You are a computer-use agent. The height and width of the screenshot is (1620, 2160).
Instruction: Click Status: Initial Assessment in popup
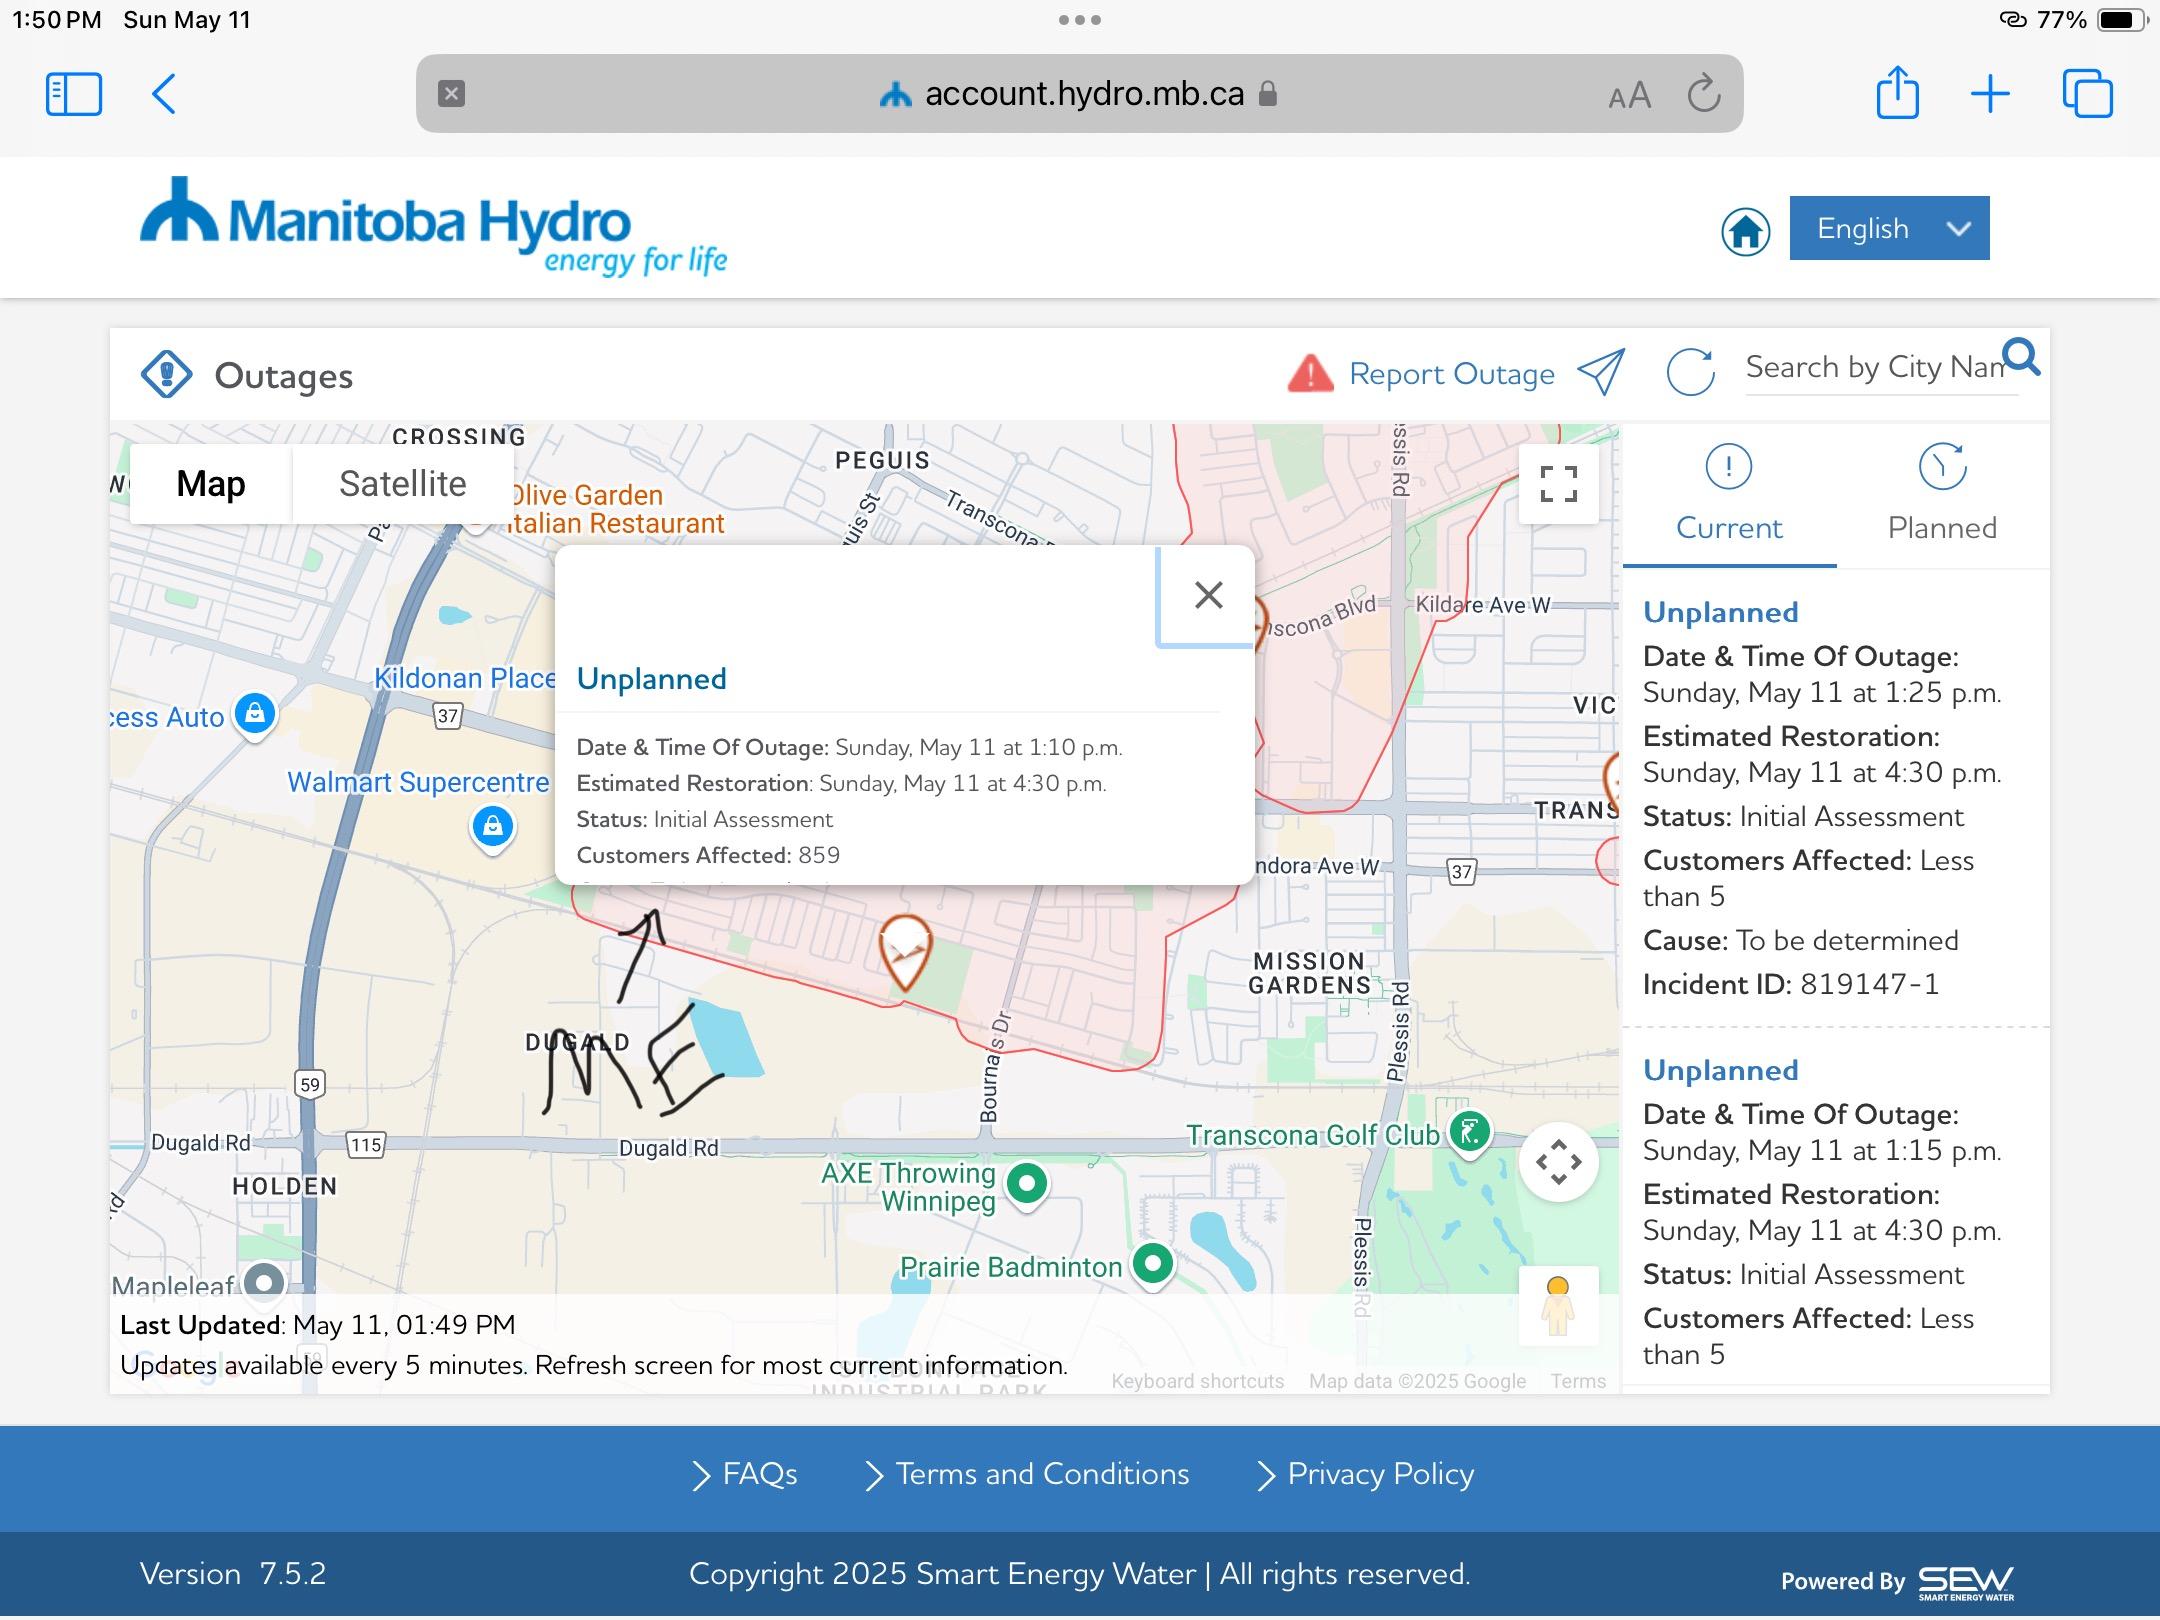(x=704, y=819)
